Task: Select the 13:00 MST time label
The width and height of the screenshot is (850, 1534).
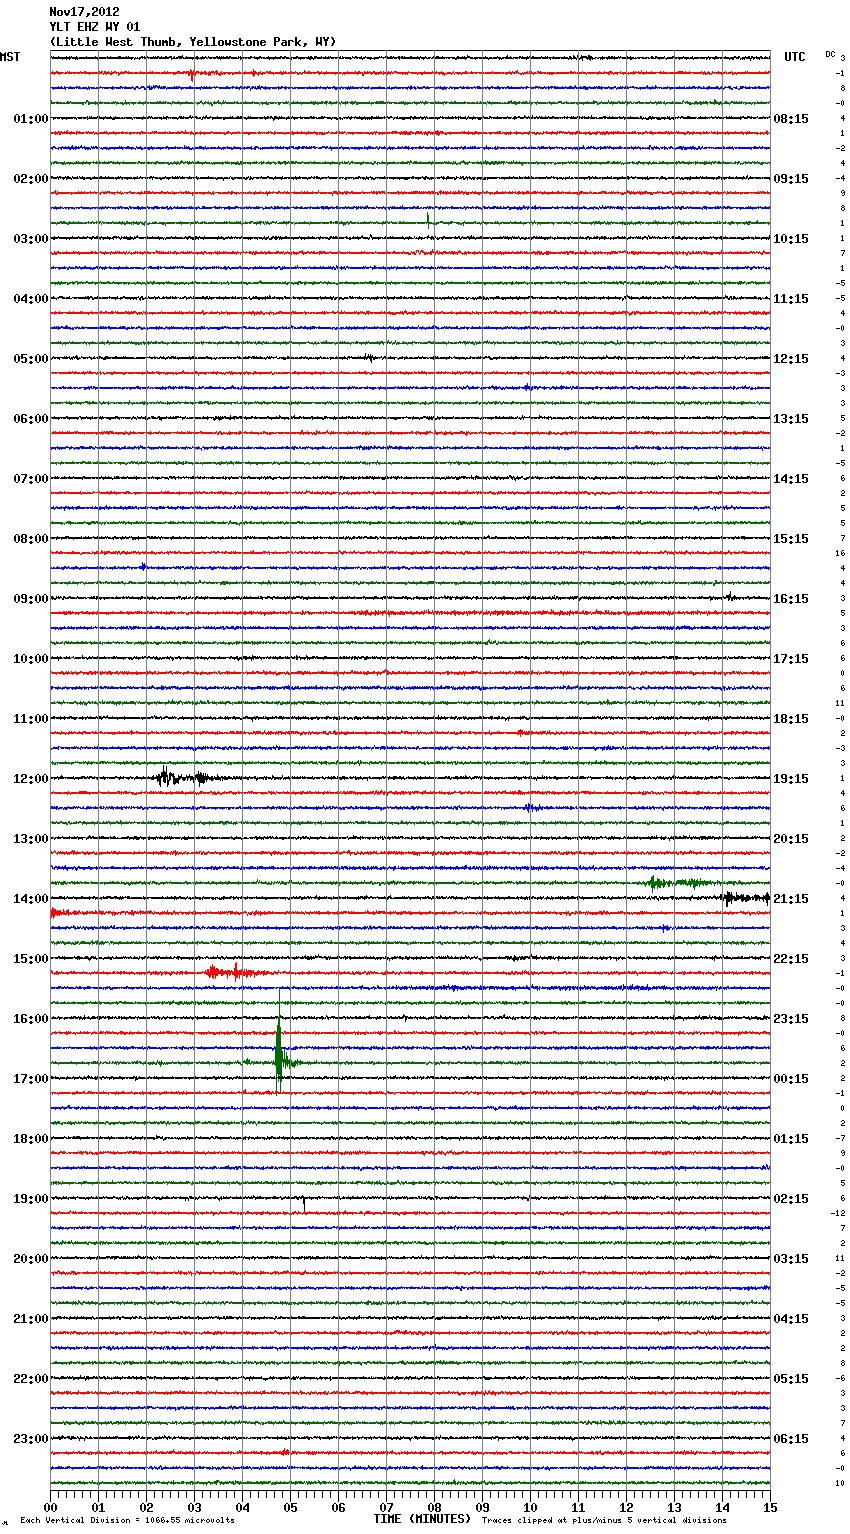Action: pos(31,839)
